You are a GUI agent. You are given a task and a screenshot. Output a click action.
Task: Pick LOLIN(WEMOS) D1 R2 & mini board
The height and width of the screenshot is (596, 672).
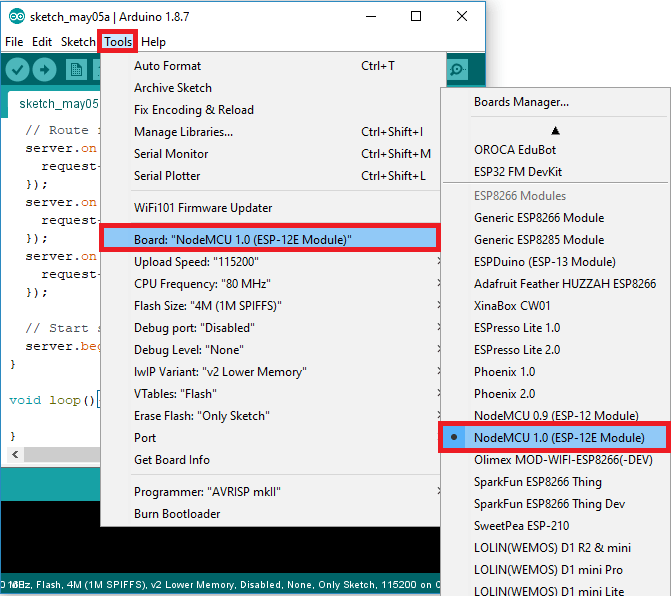coord(551,548)
